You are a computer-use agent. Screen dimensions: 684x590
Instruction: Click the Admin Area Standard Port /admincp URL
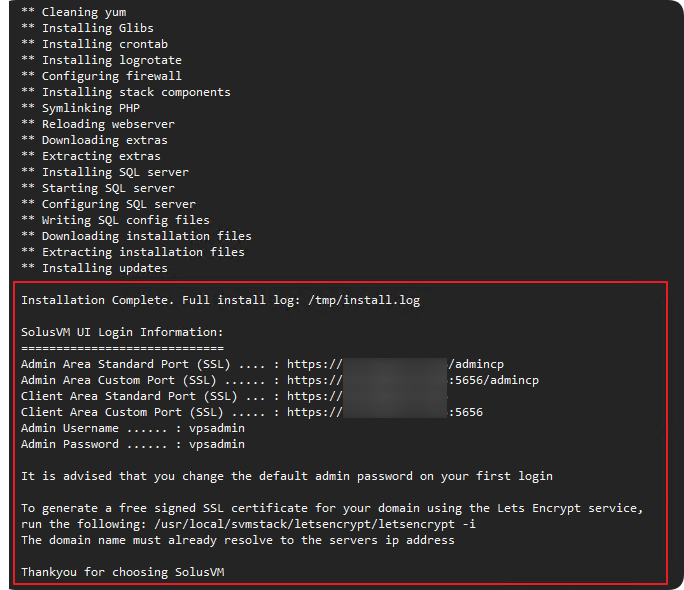point(395,365)
